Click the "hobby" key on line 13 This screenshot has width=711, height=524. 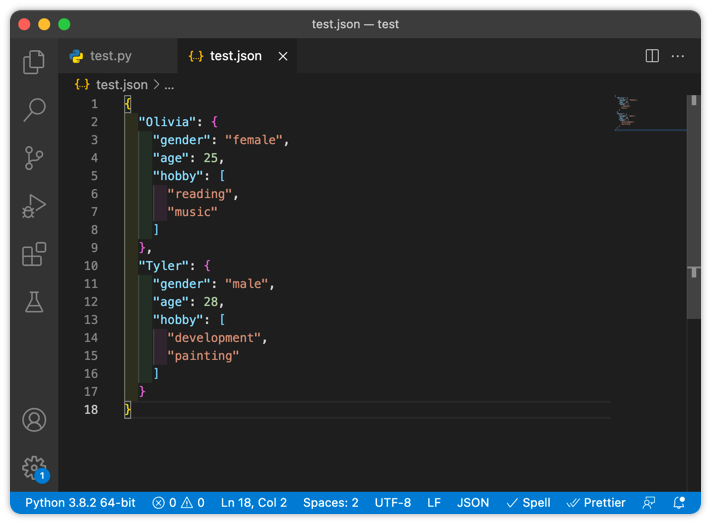coord(178,320)
